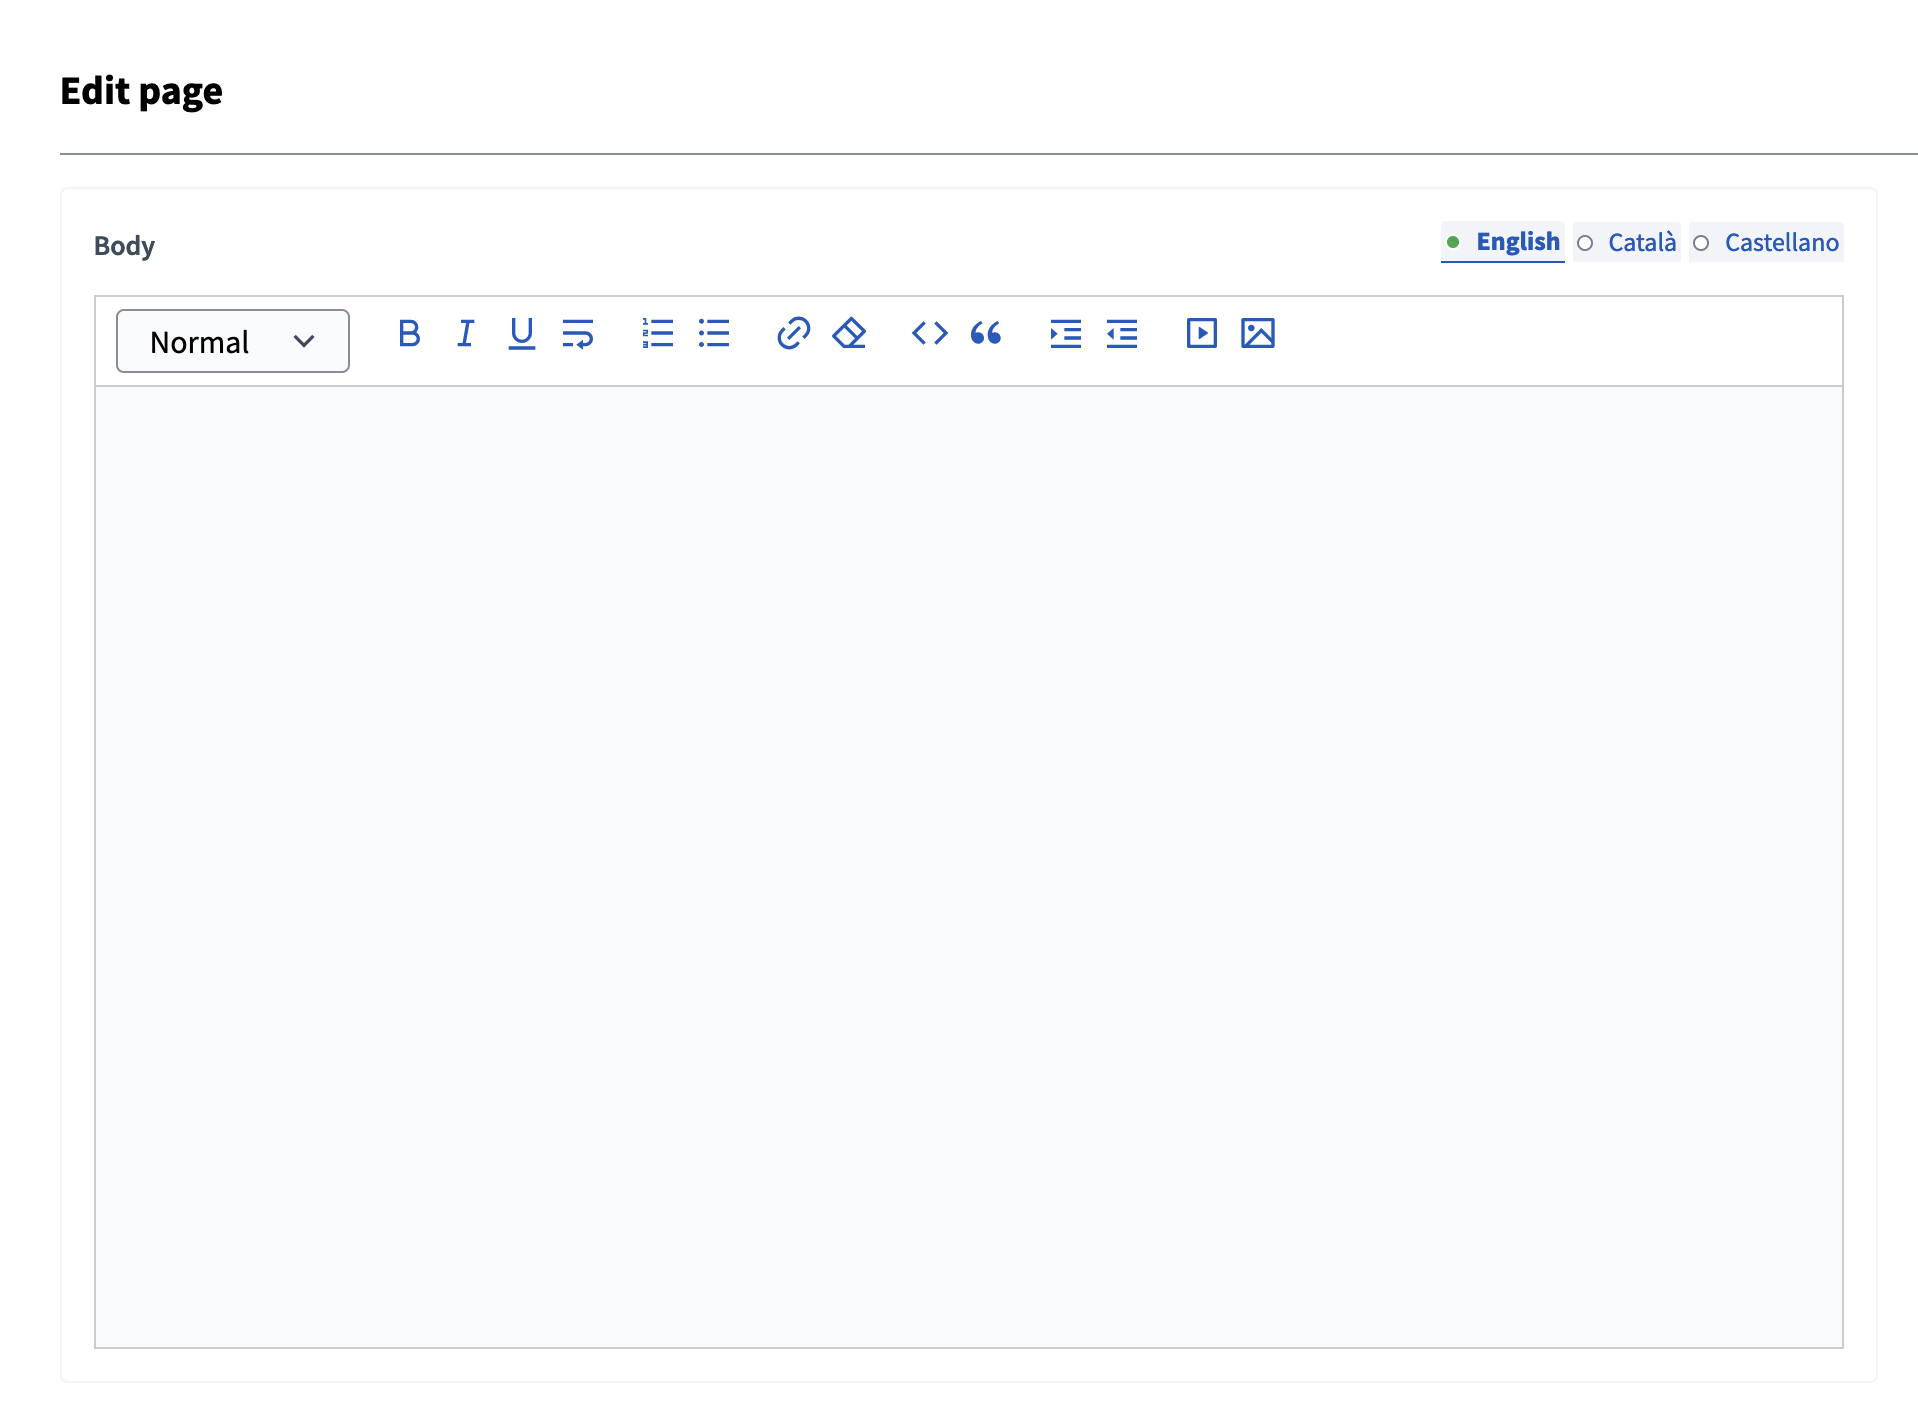1918x1422 pixels.
Task: Create a numbered list
Action: pyautogui.click(x=657, y=334)
